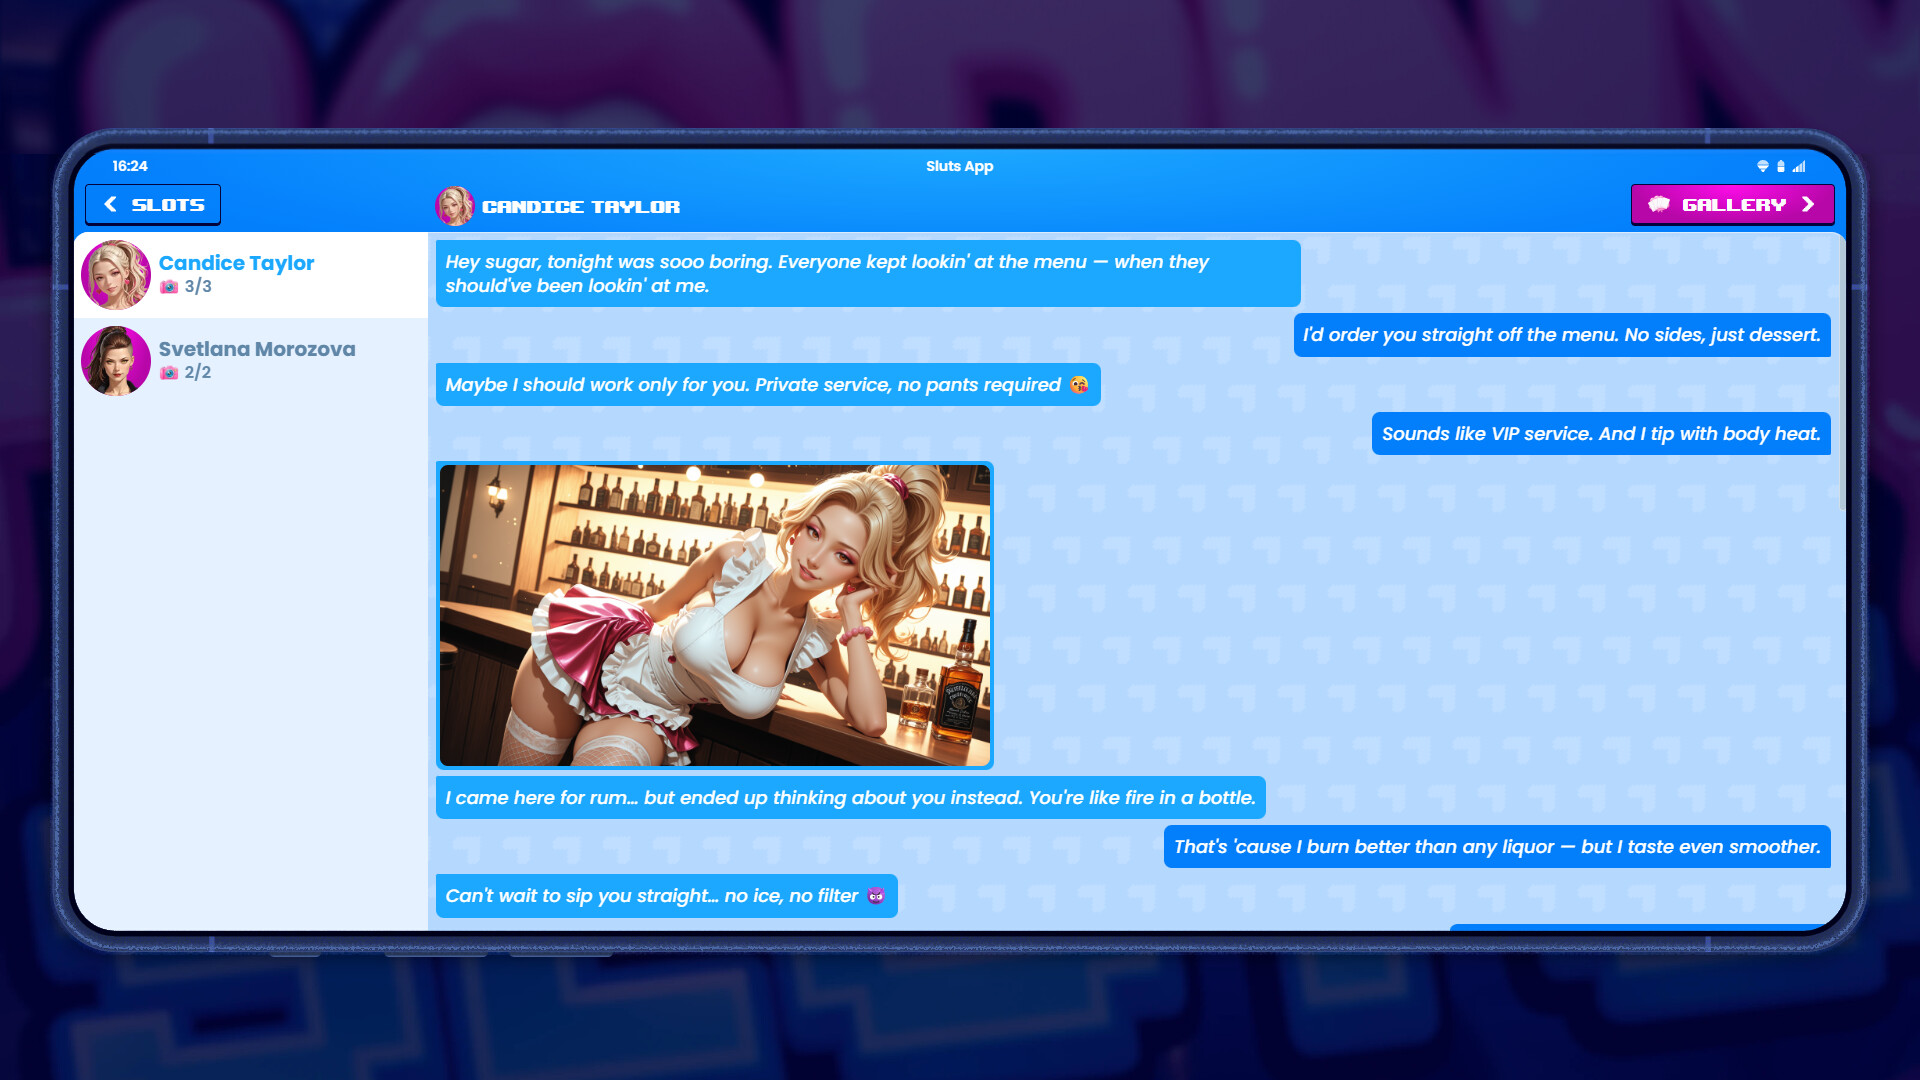The width and height of the screenshot is (1920, 1080).
Task: Click the message 'Can't wait to sip you straight'
Action: pos(667,896)
